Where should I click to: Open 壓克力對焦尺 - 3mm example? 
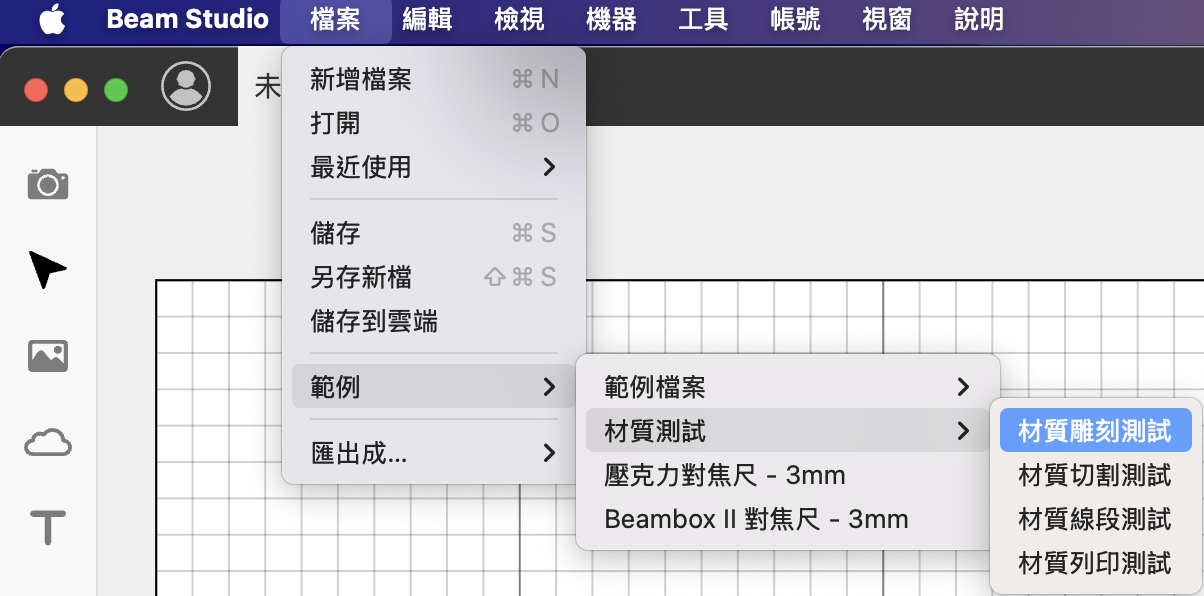(x=788, y=475)
